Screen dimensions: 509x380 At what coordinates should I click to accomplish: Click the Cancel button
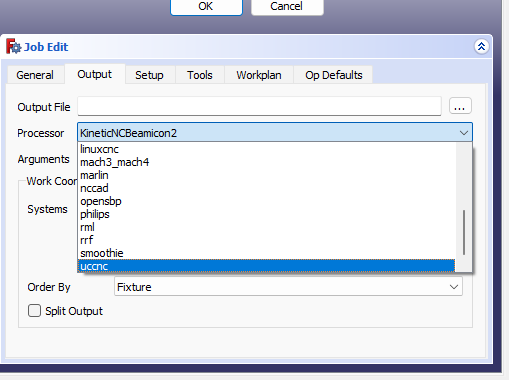click(287, 7)
